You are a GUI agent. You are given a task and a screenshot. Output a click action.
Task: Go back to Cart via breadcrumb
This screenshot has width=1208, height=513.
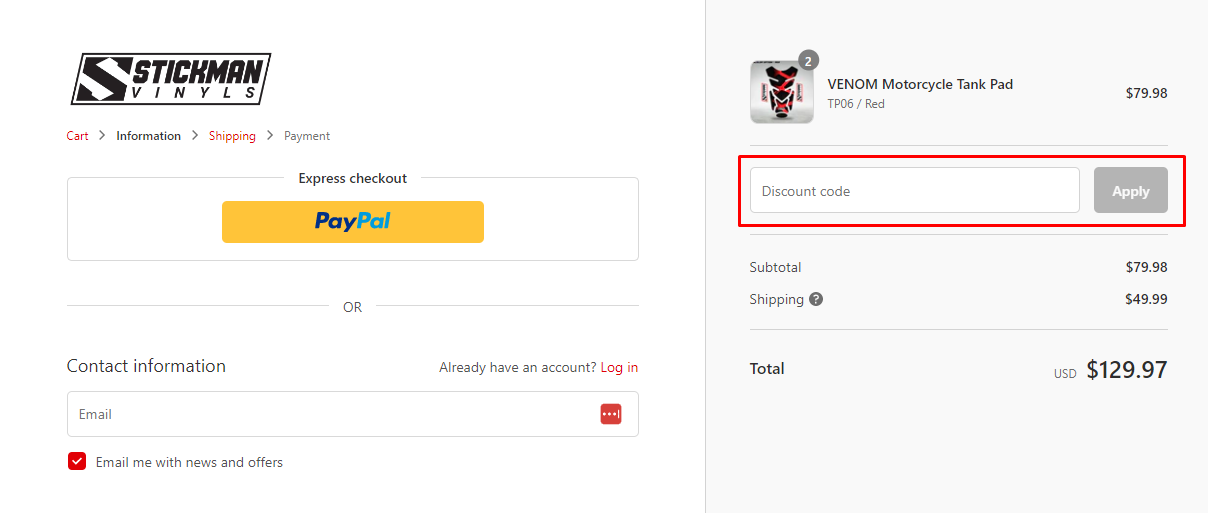(x=78, y=136)
